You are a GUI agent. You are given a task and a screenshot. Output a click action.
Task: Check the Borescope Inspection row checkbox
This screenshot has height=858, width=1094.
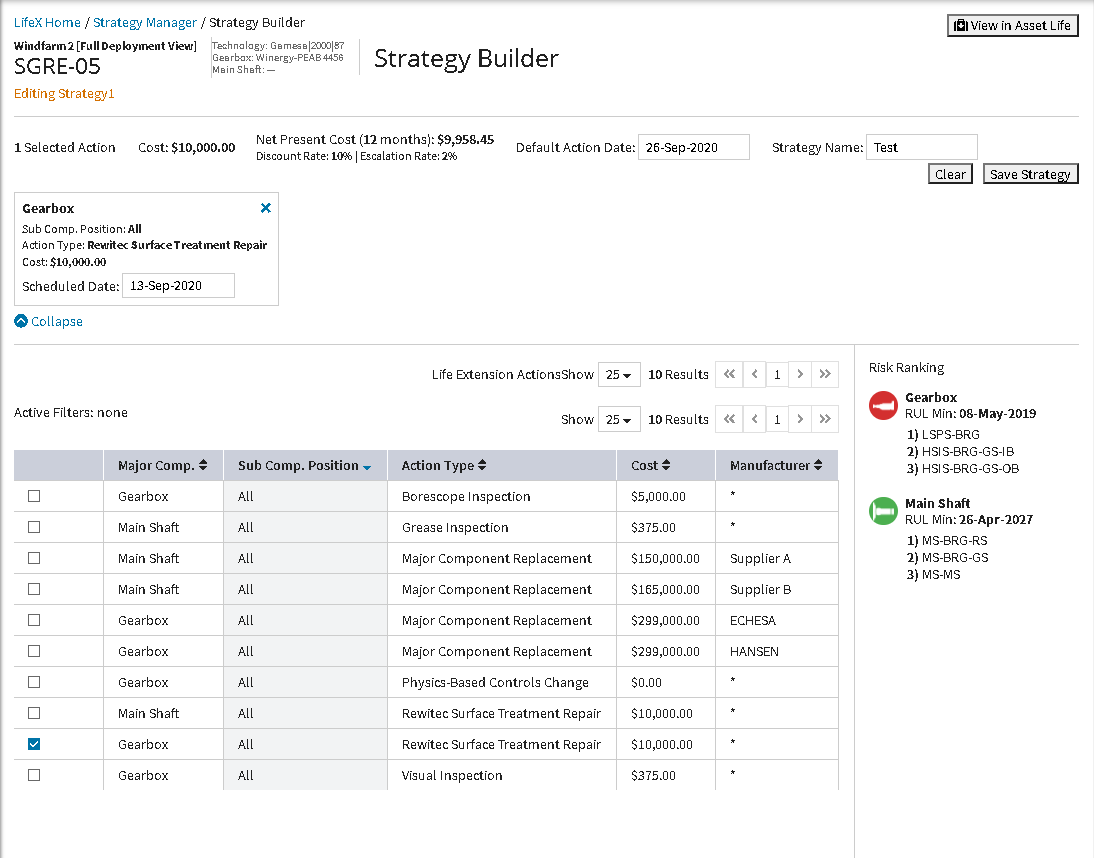coord(34,496)
